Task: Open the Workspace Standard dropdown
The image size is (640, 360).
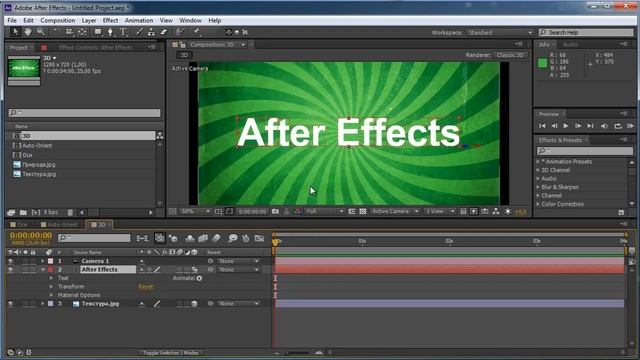Action: [x=500, y=32]
